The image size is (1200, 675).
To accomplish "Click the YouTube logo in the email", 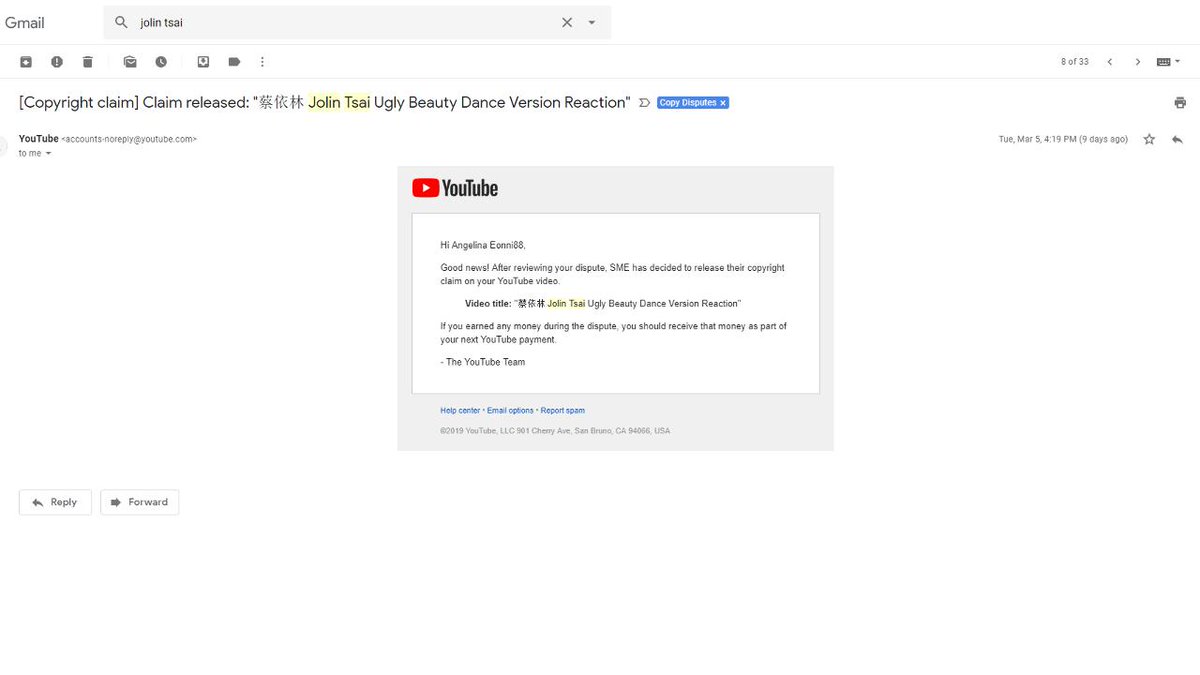I will [455, 188].
